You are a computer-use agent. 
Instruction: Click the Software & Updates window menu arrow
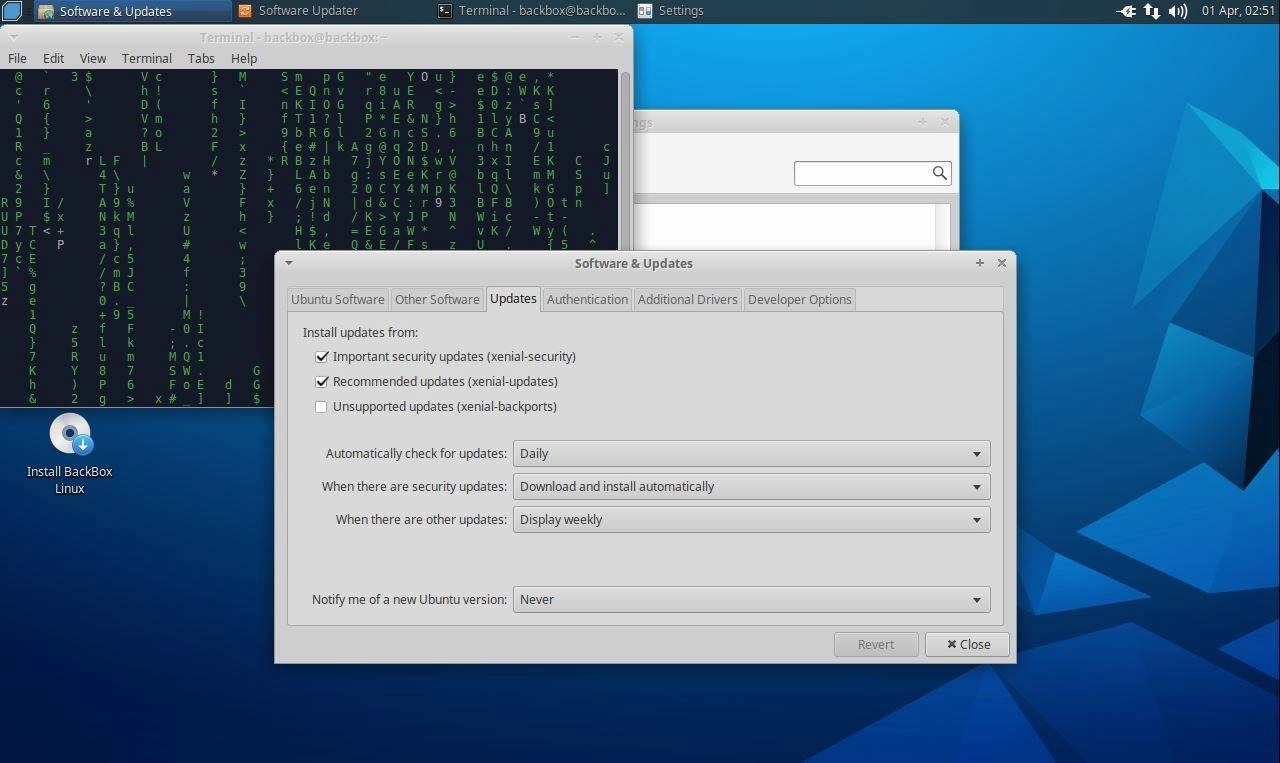click(289, 263)
